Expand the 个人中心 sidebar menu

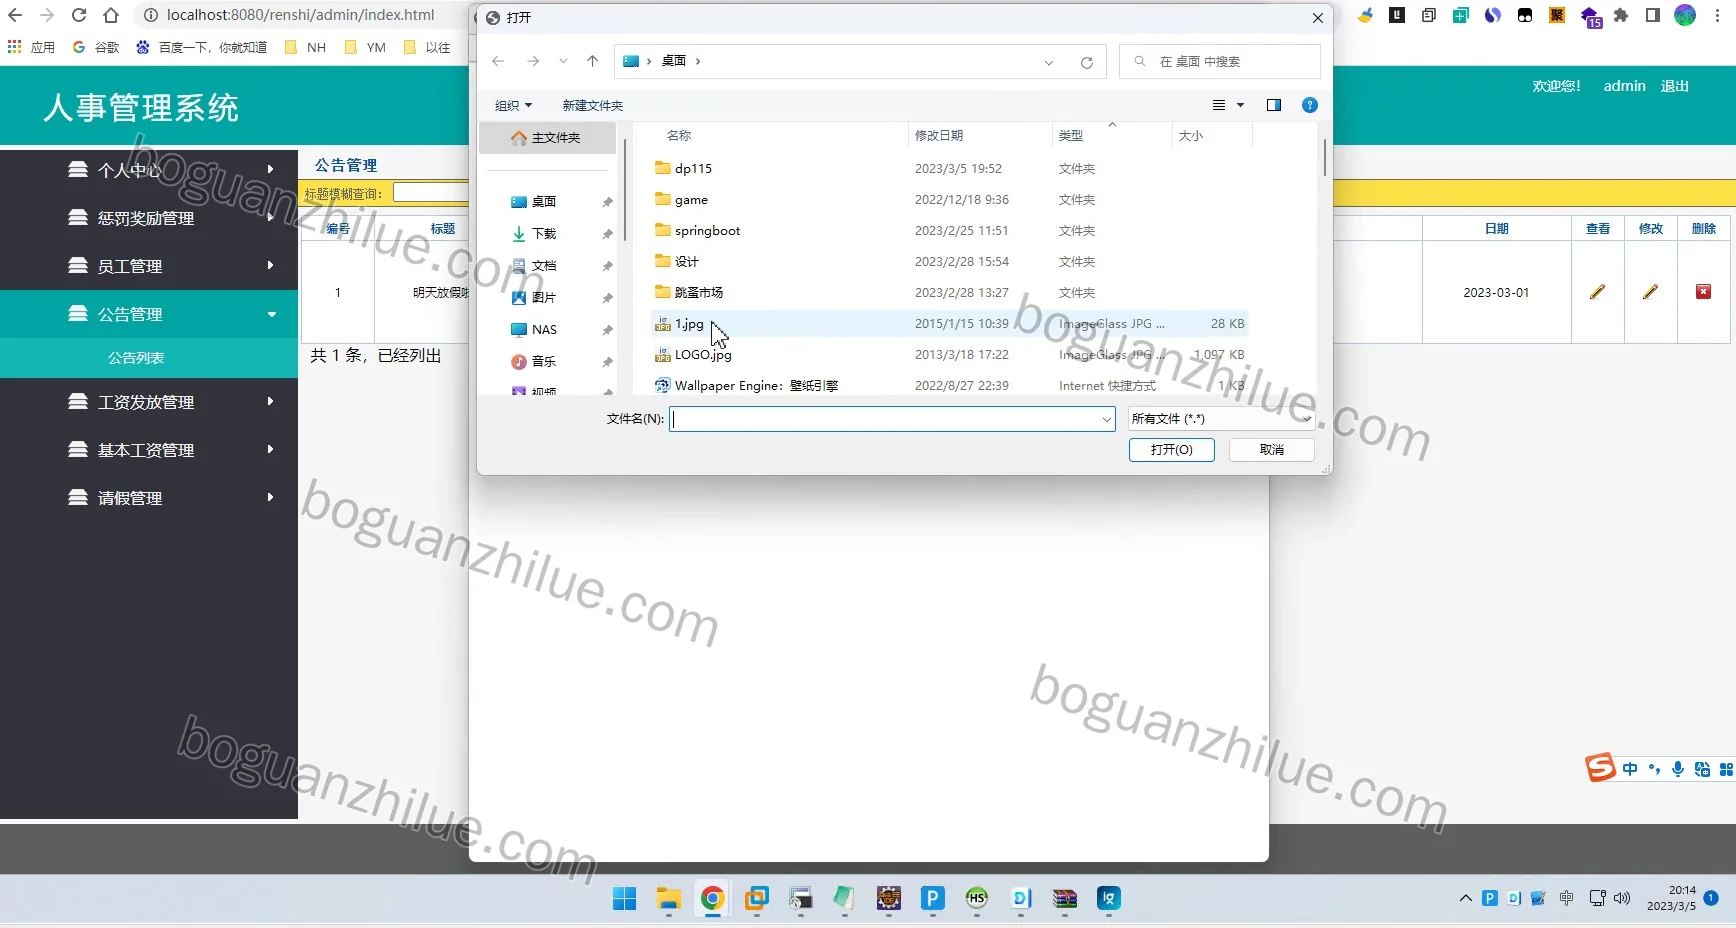pos(149,170)
